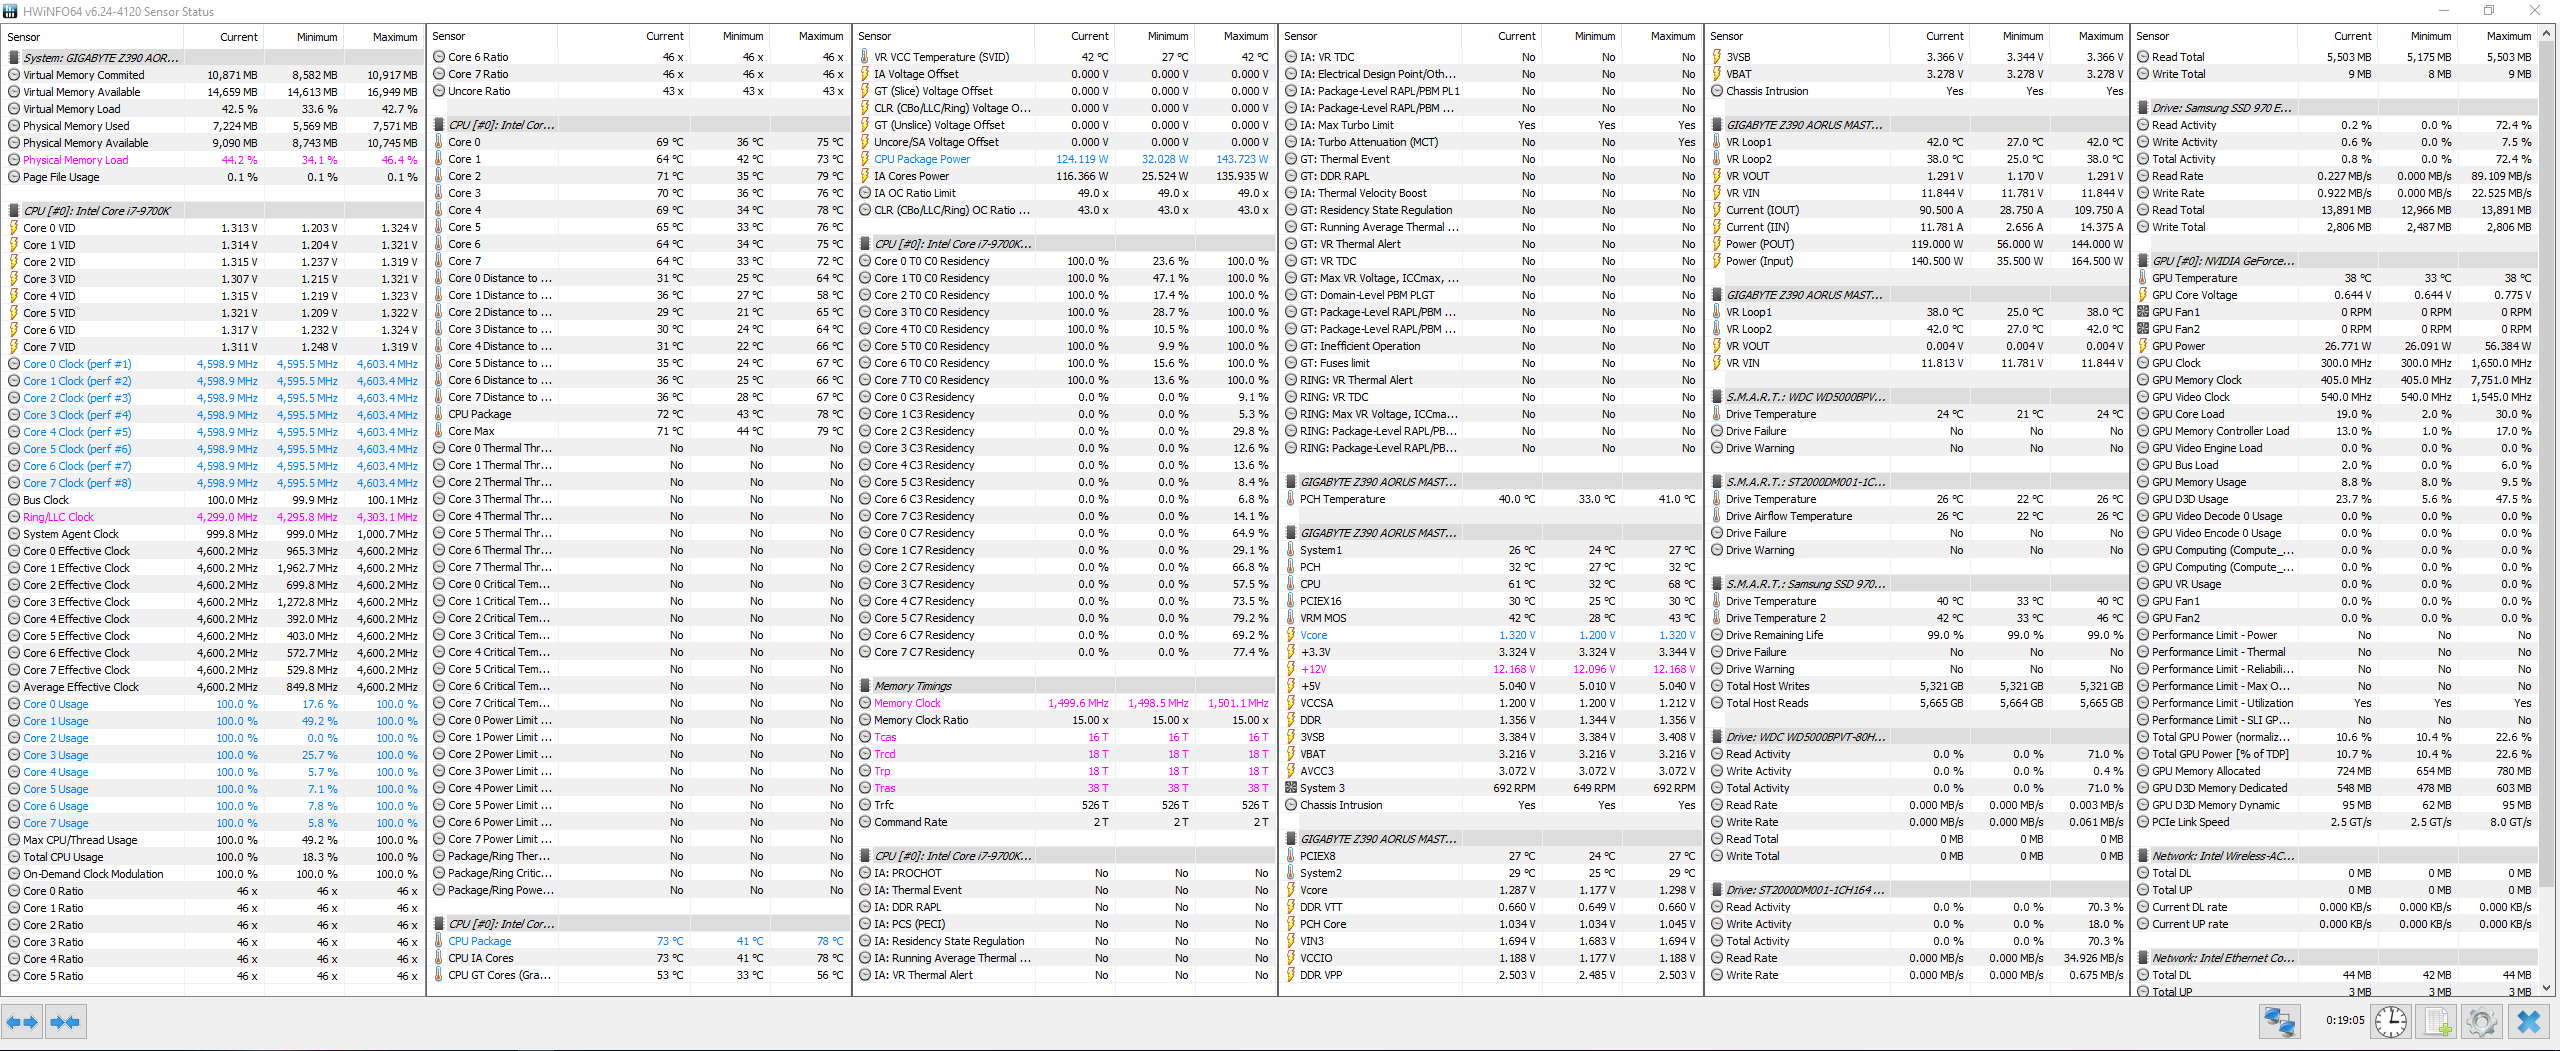Viewport: 2560px width, 1051px height.
Task: Start logging with the sheet-plus icon
Action: click(2437, 1022)
